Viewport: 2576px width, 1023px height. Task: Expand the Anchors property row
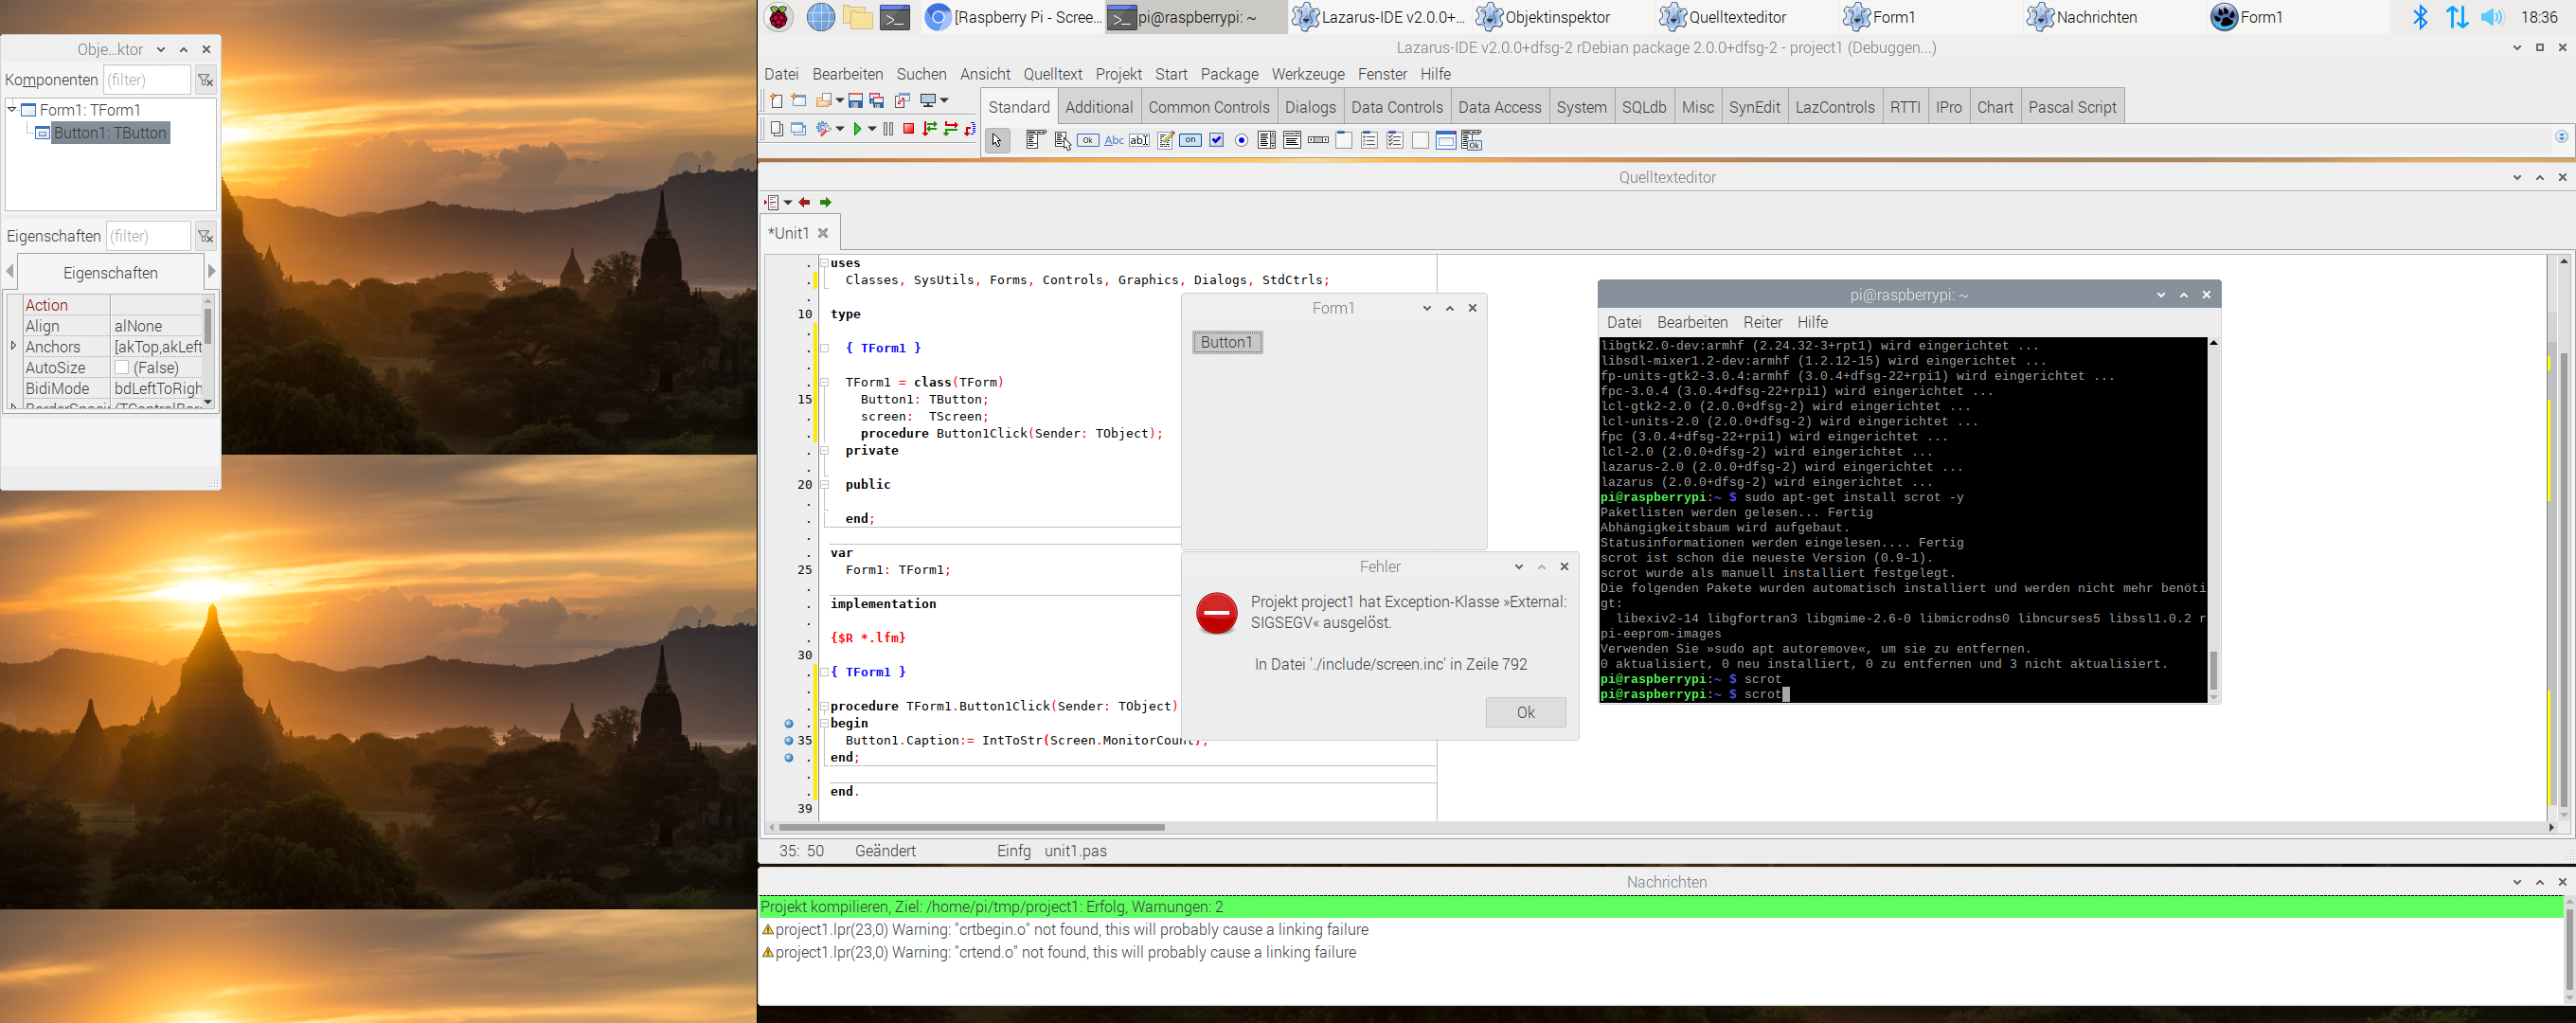tap(13, 346)
